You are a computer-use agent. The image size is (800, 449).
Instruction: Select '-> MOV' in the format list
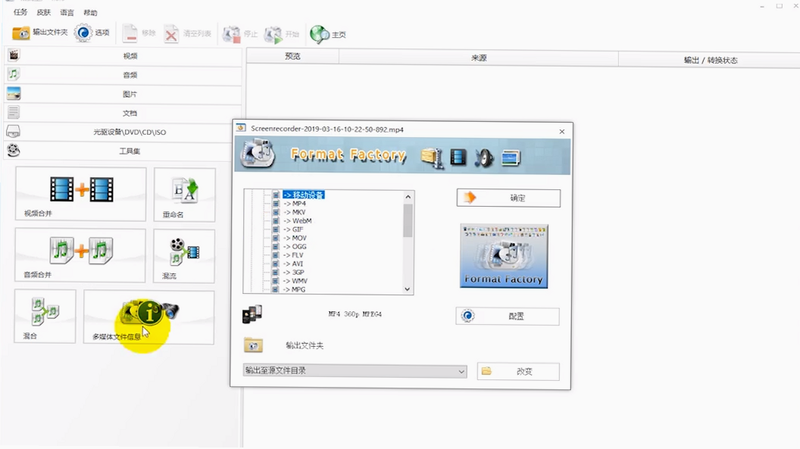tap(295, 238)
